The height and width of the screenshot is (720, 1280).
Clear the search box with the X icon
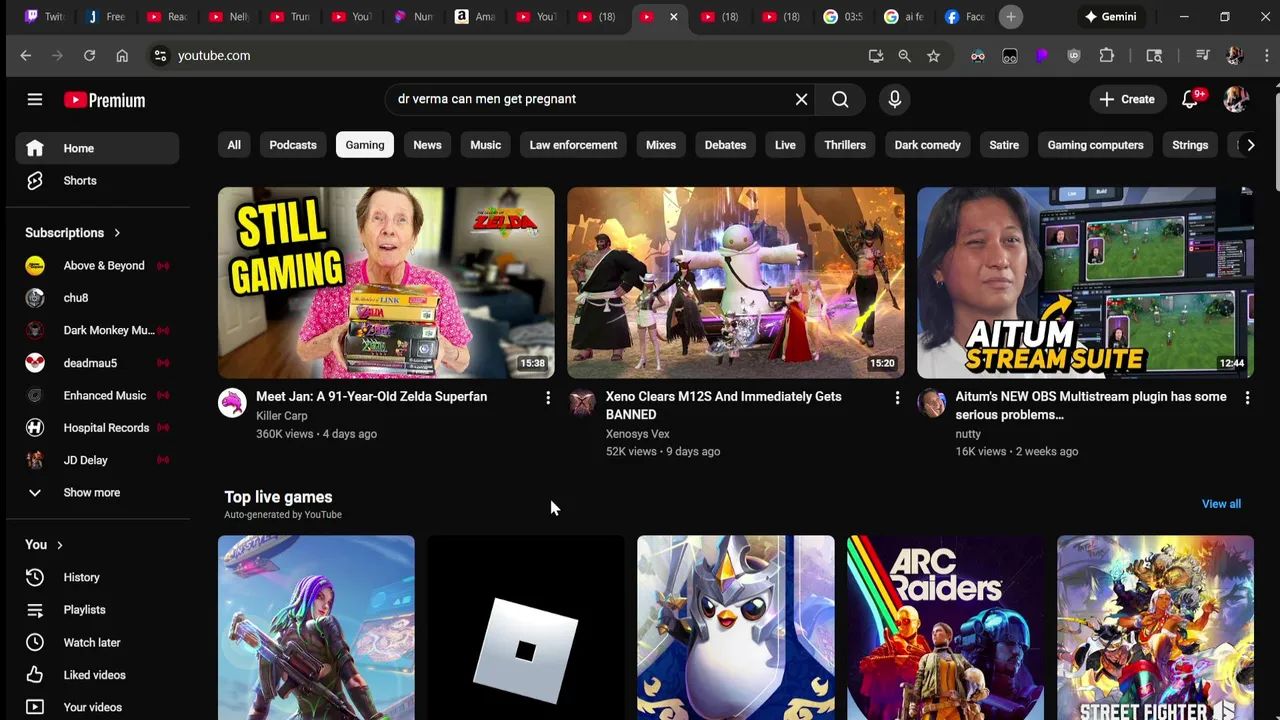[x=801, y=99]
